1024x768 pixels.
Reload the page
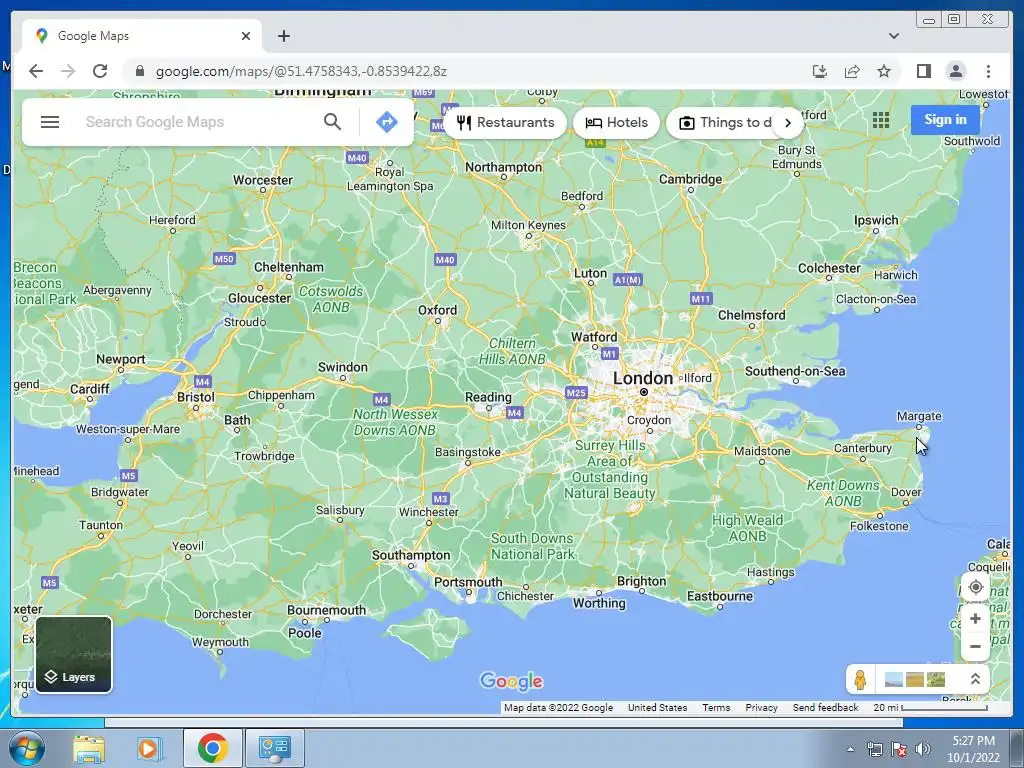pos(100,71)
